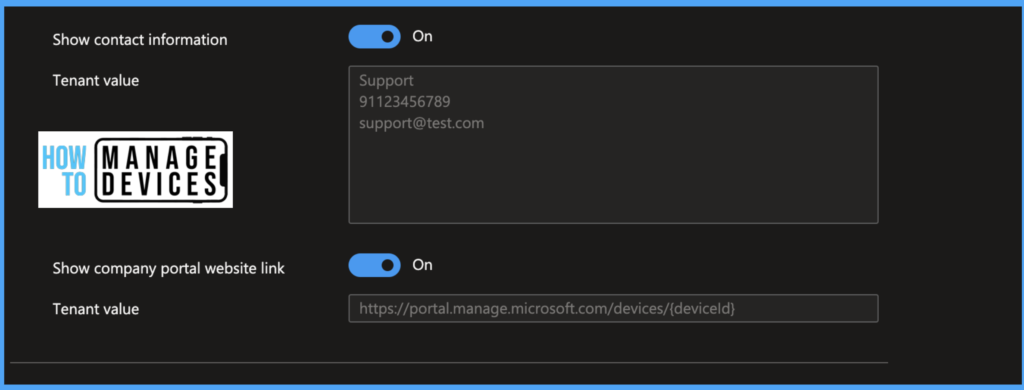The width and height of the screenshot is (1024, 390).
Task: Click the On label beside company portal link toggle
Action: tap(423, 265)
